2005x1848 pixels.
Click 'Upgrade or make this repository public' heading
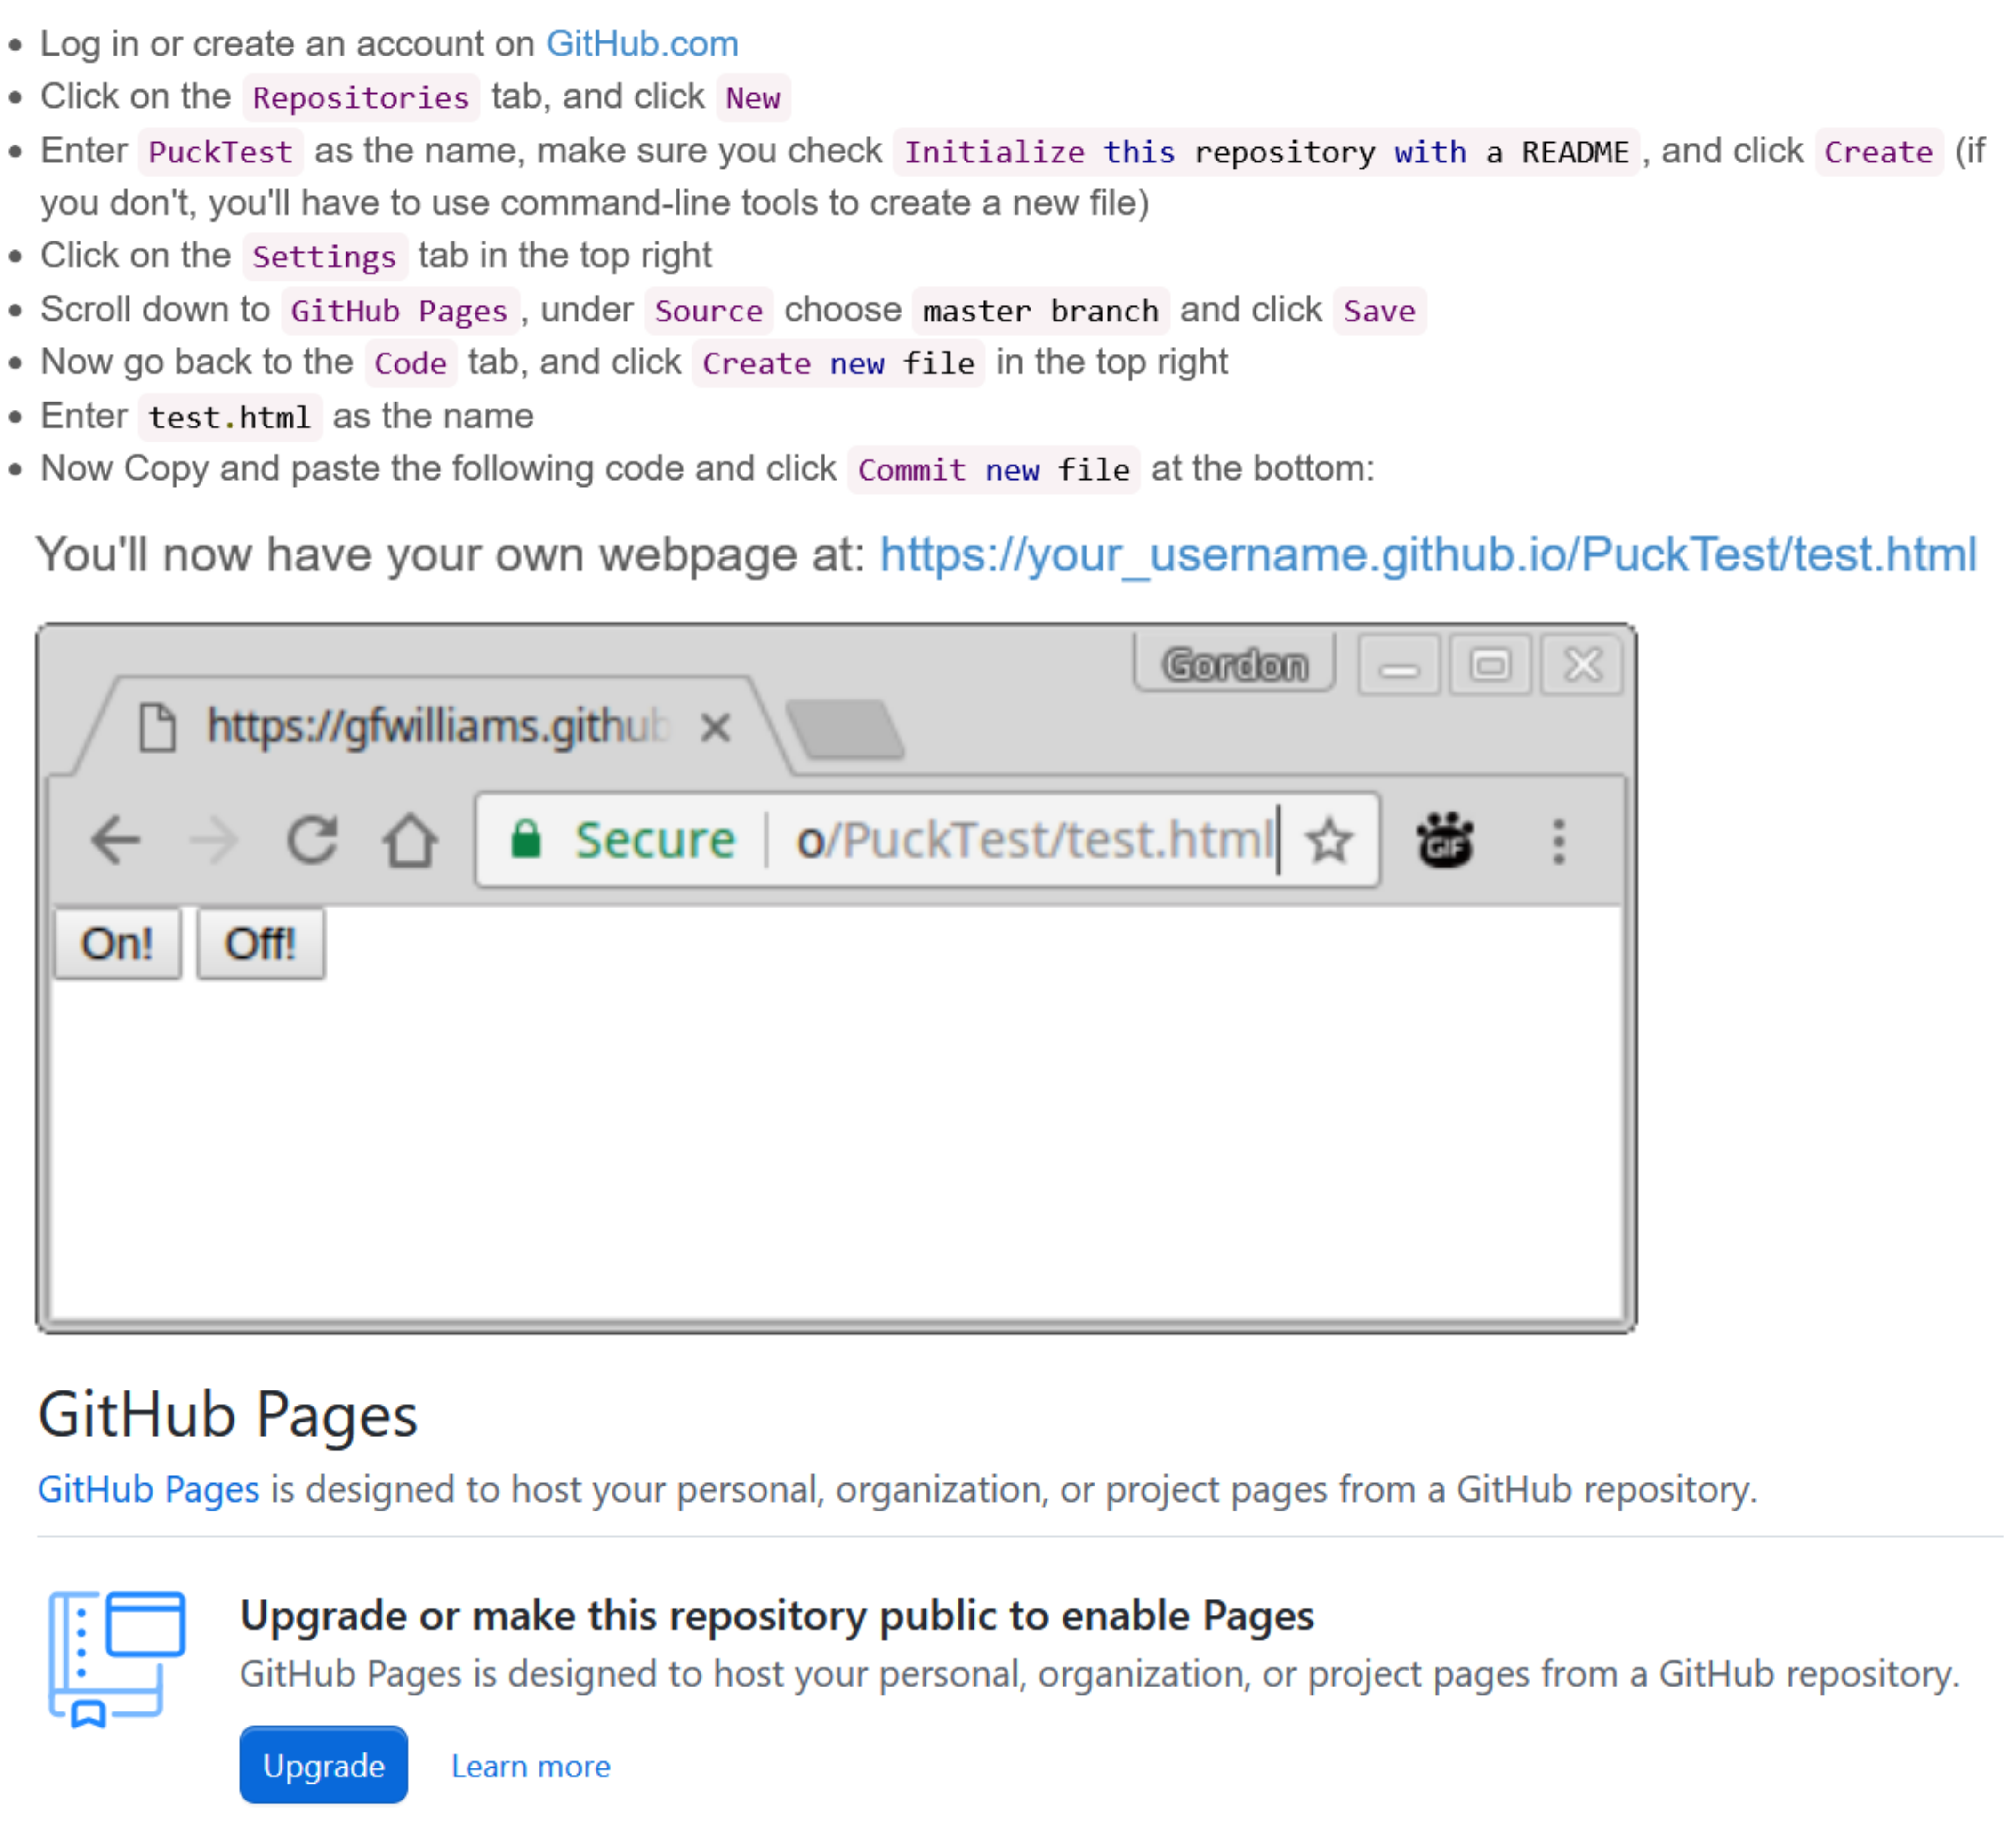tap(776, 1615)
